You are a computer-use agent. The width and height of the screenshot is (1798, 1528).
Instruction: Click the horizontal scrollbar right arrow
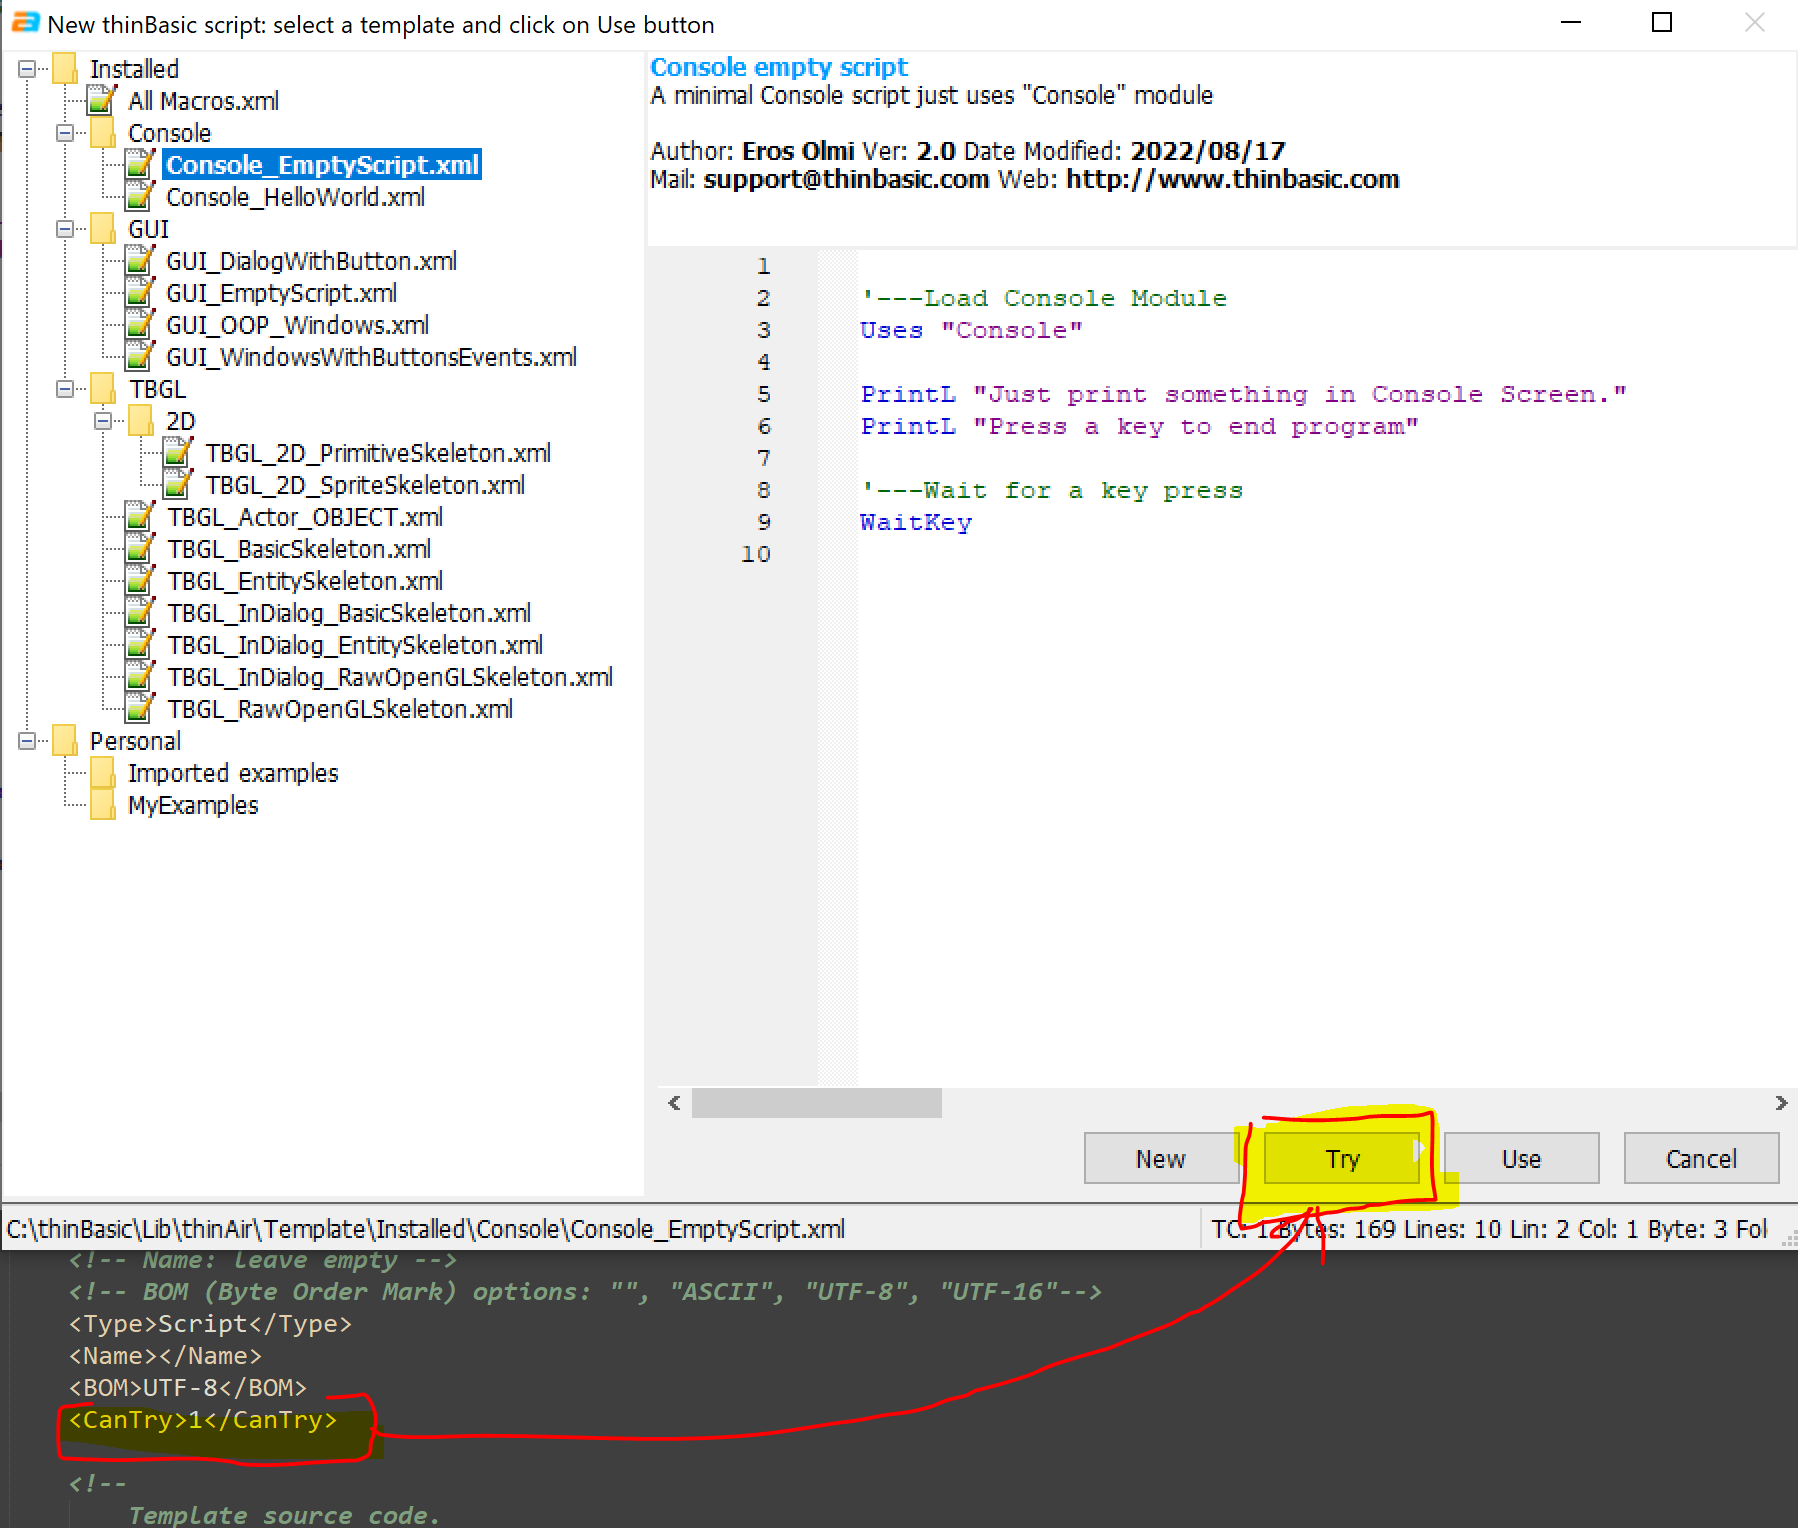tap(1781, 1103)
